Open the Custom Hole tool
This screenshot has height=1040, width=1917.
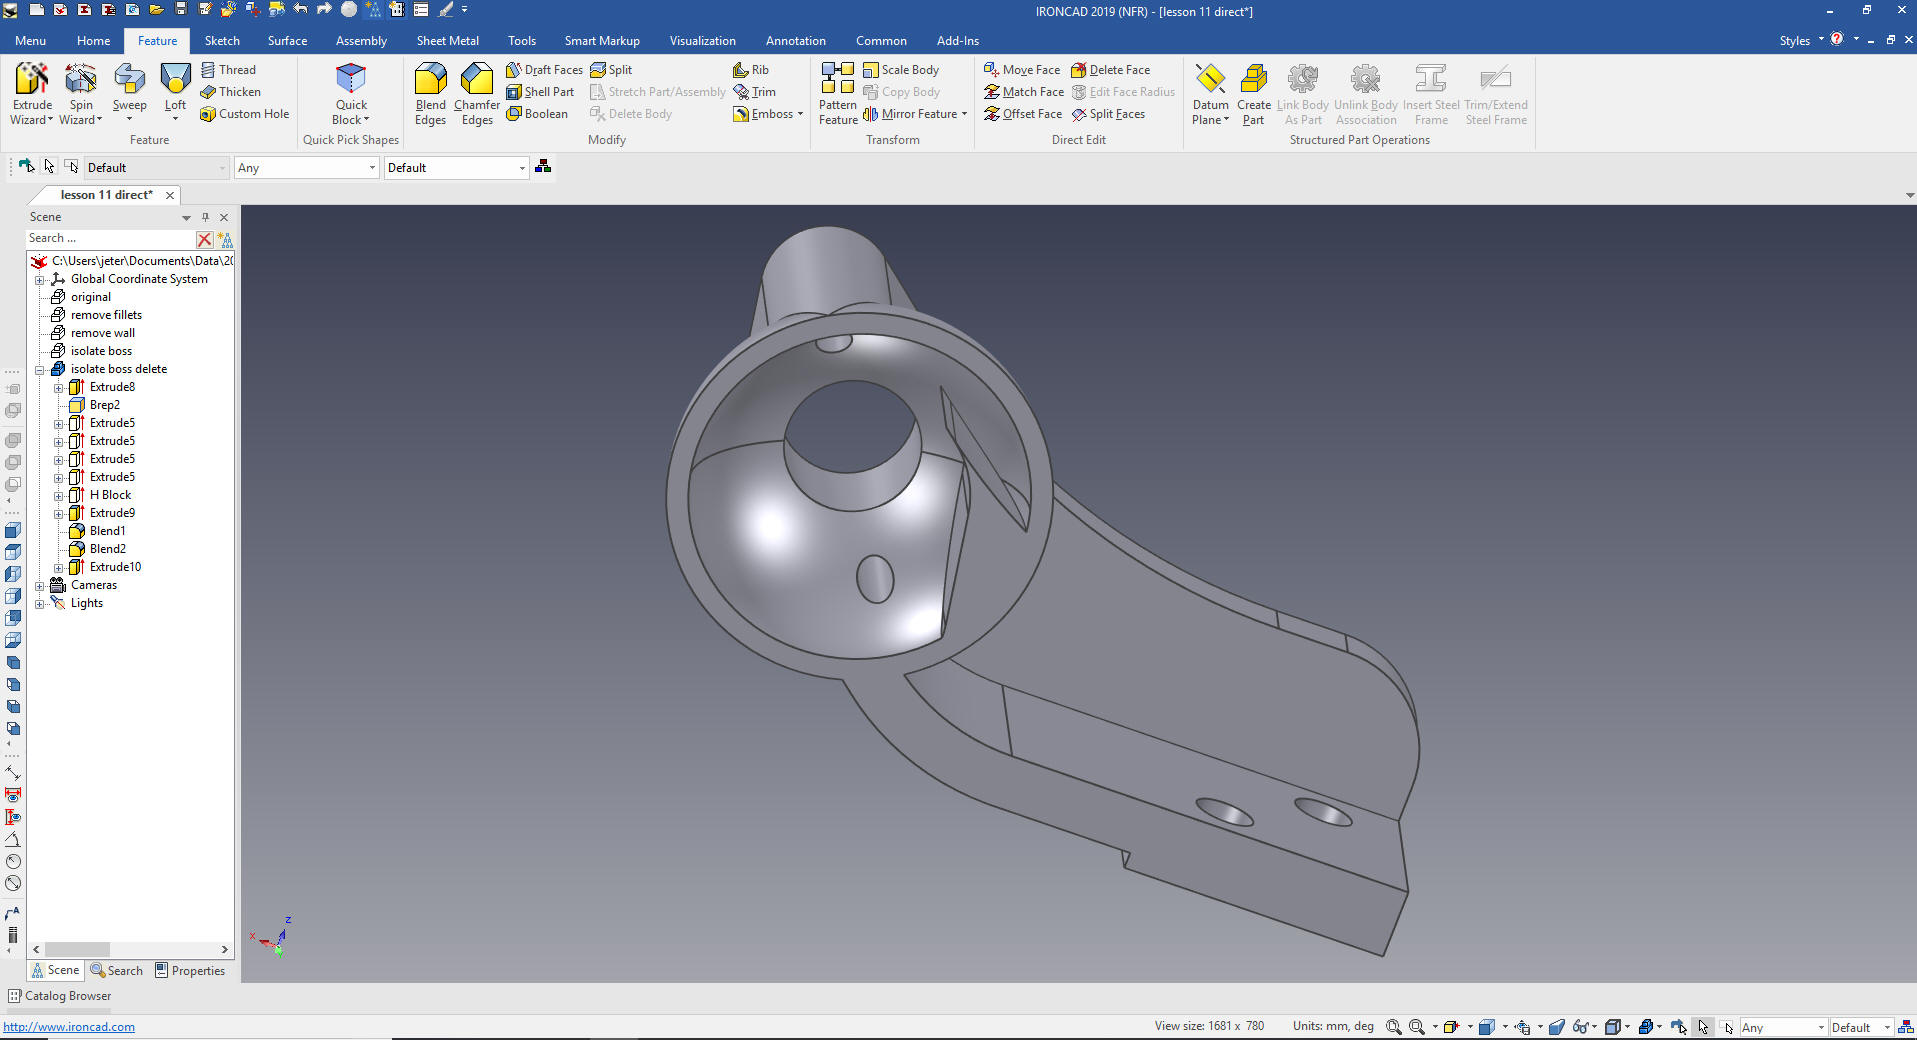(x=244, y=114)
